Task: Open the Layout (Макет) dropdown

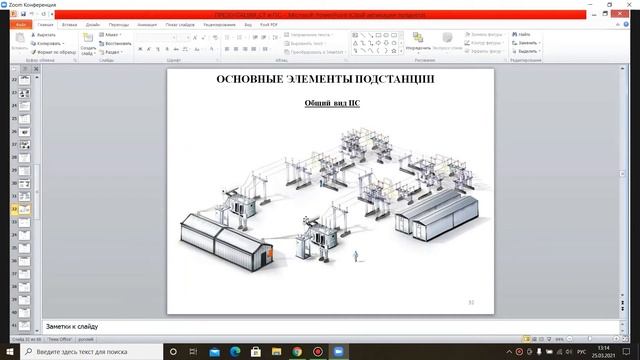Action: [110, 35]
